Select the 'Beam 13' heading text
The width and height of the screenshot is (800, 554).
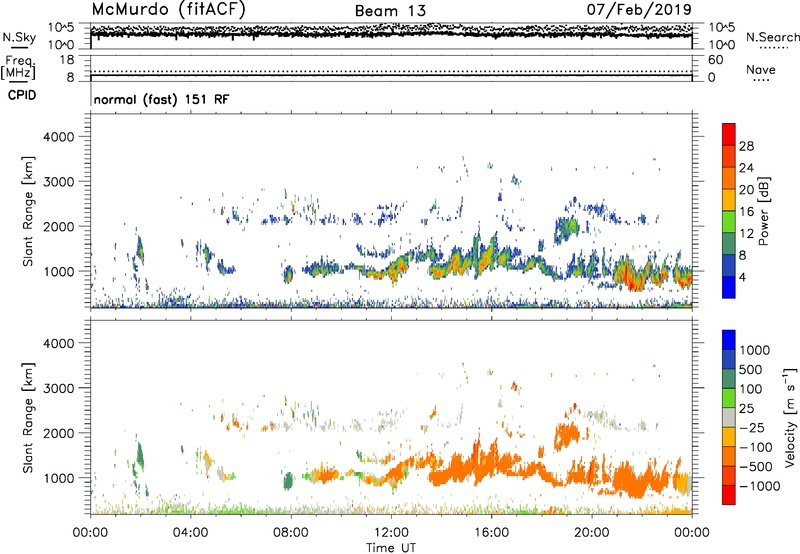click(x=390, y=11)
